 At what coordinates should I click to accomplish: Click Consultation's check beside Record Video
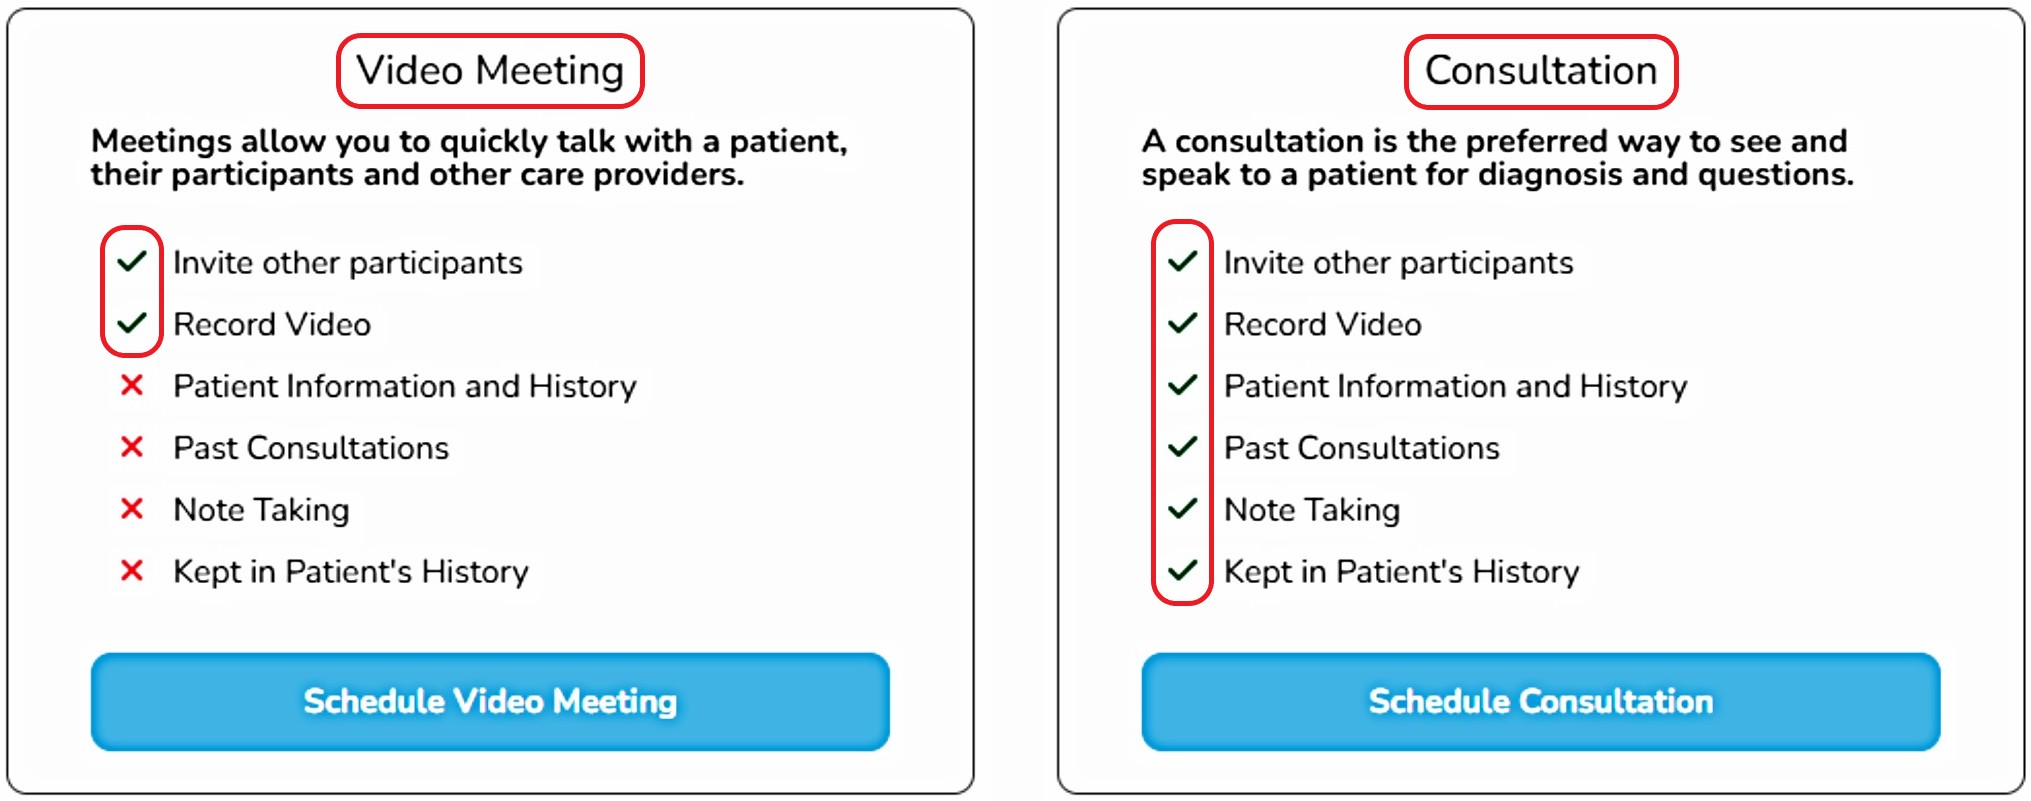coord(1182,324)
